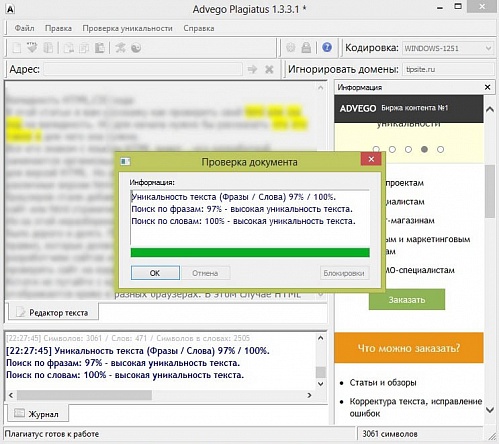Open settings via the gear icon
Screen dimensions: 499x444
click(x=291, y=48)
